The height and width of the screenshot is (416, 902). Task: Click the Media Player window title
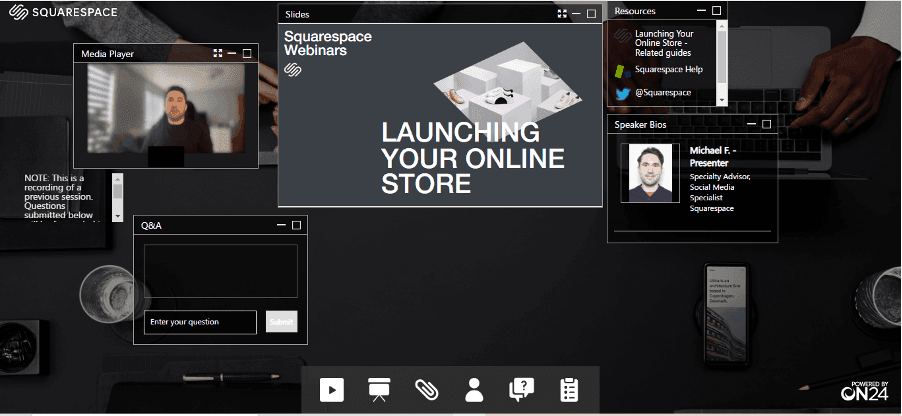pos(107,54)
